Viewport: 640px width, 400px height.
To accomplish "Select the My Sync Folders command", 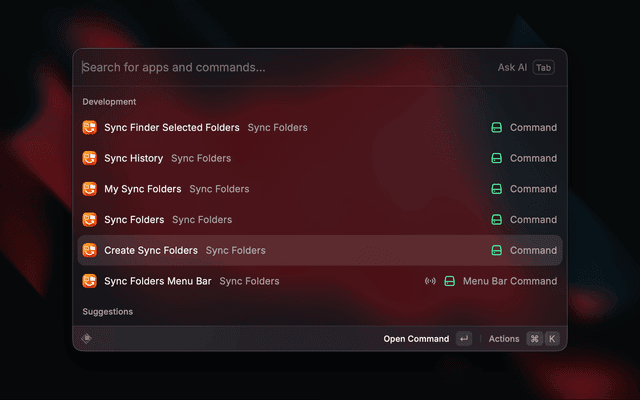I will [x=143, y=189].
